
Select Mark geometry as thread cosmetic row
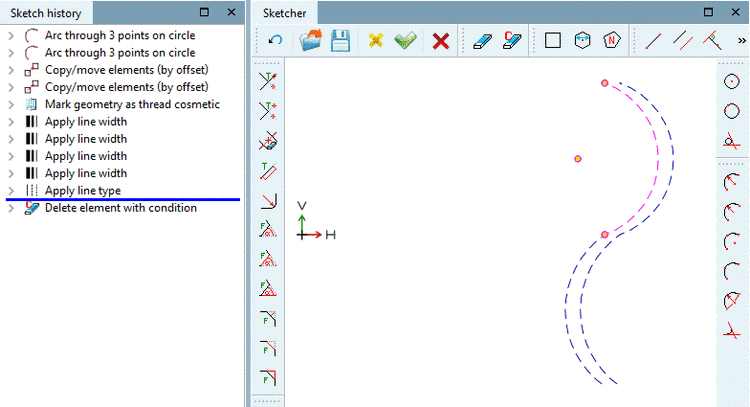point(132,104)
